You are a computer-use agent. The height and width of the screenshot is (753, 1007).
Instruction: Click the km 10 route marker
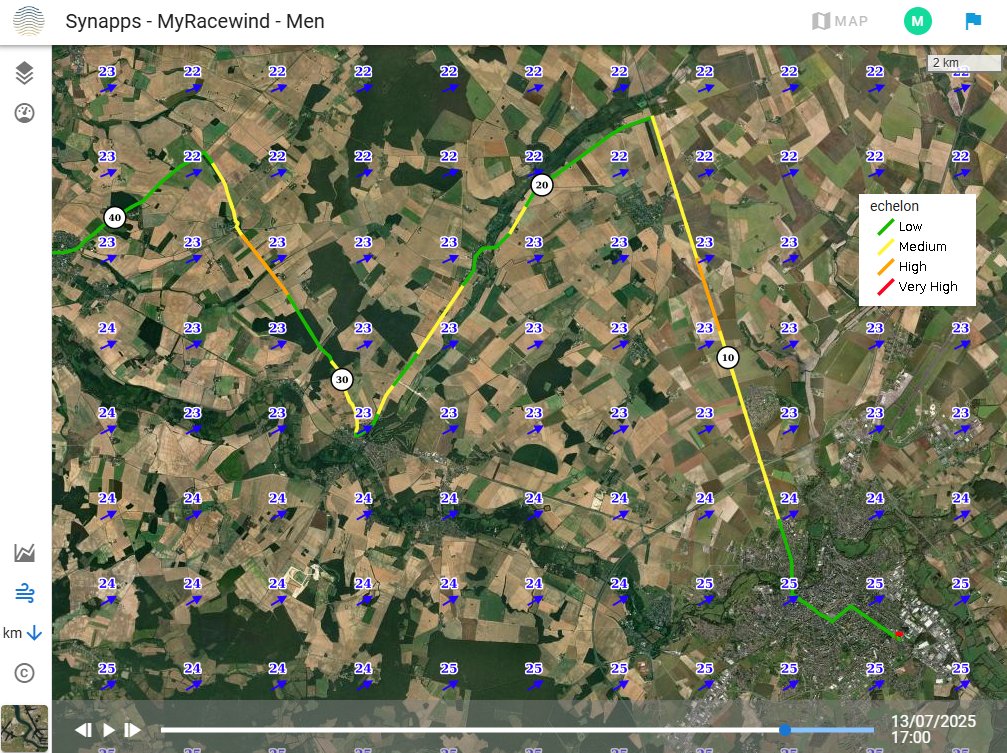click(727, 357)
